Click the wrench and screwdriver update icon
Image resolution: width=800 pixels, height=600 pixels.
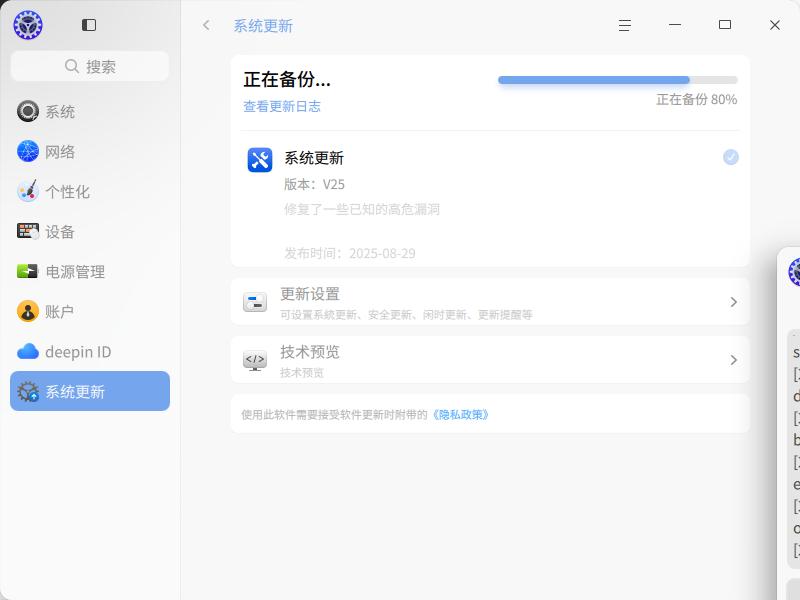260,160
